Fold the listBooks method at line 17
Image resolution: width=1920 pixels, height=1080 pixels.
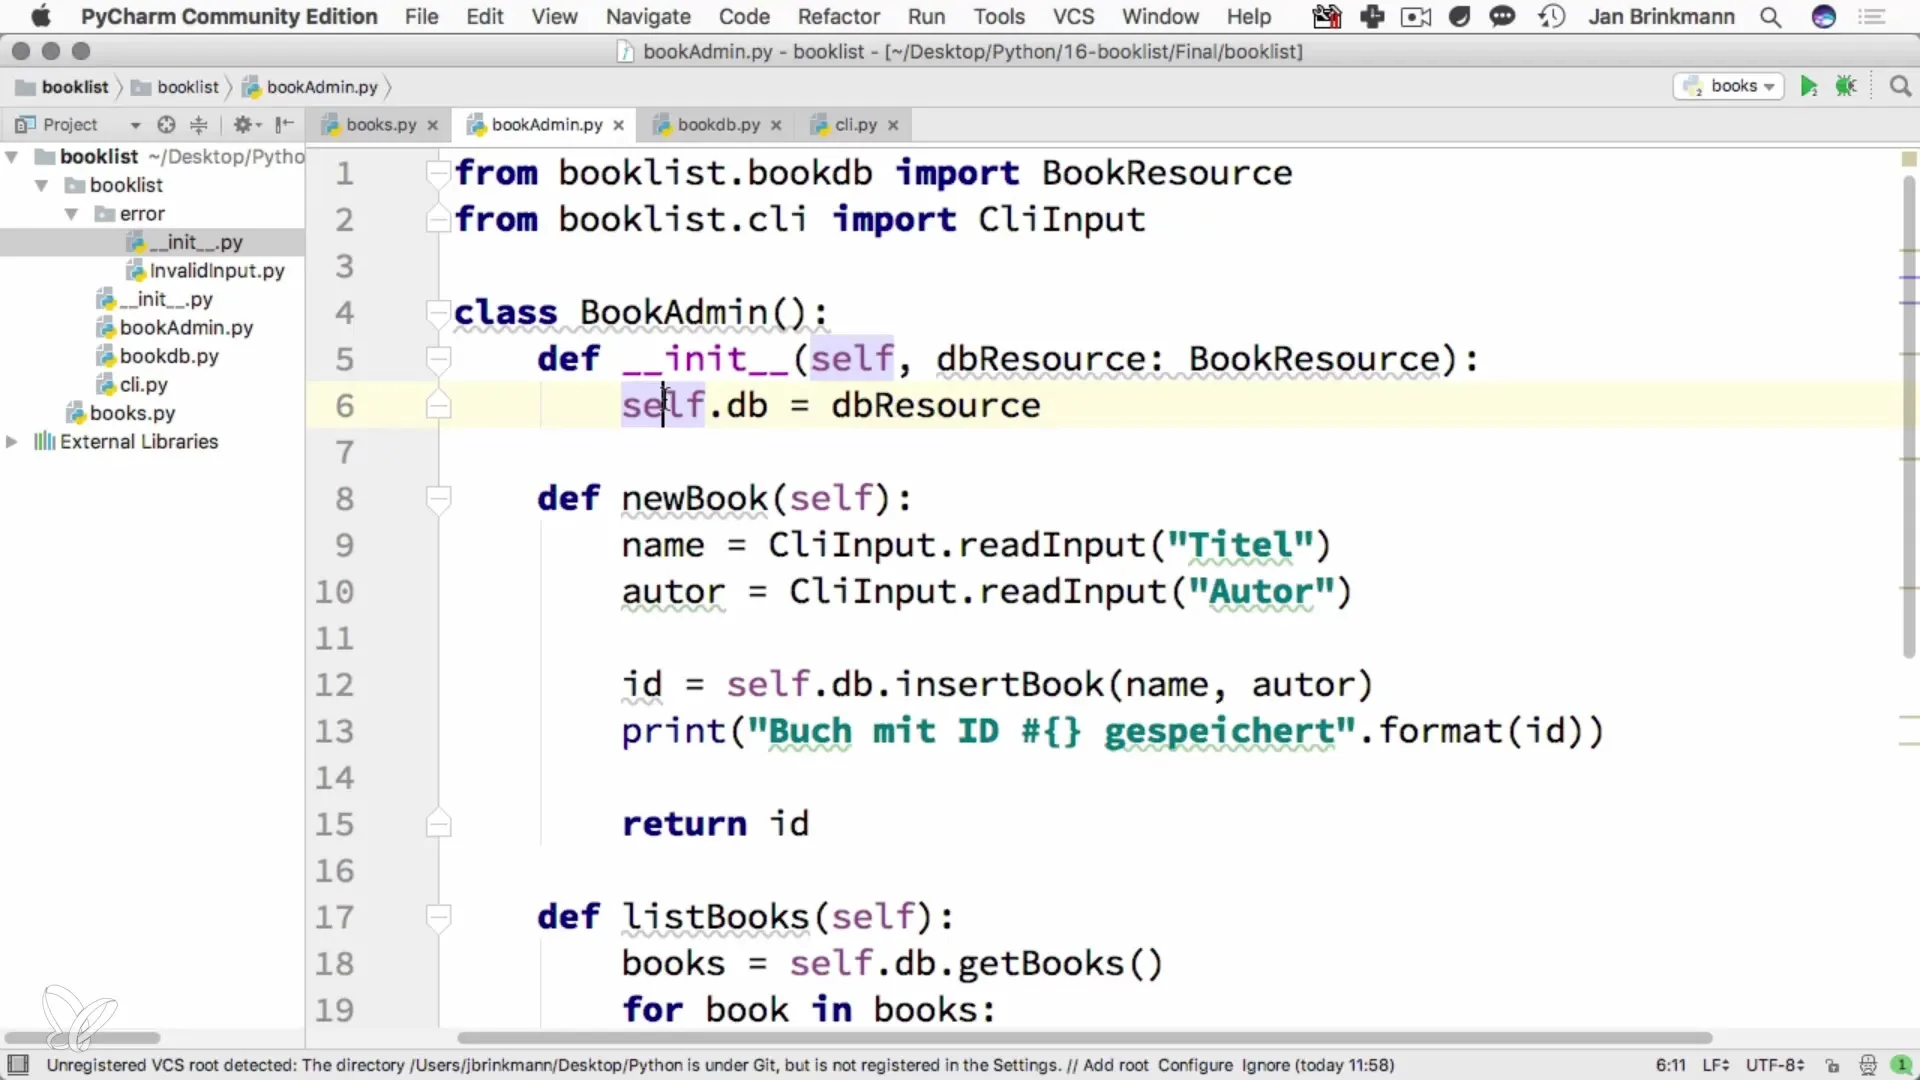[x=438, y=917]
